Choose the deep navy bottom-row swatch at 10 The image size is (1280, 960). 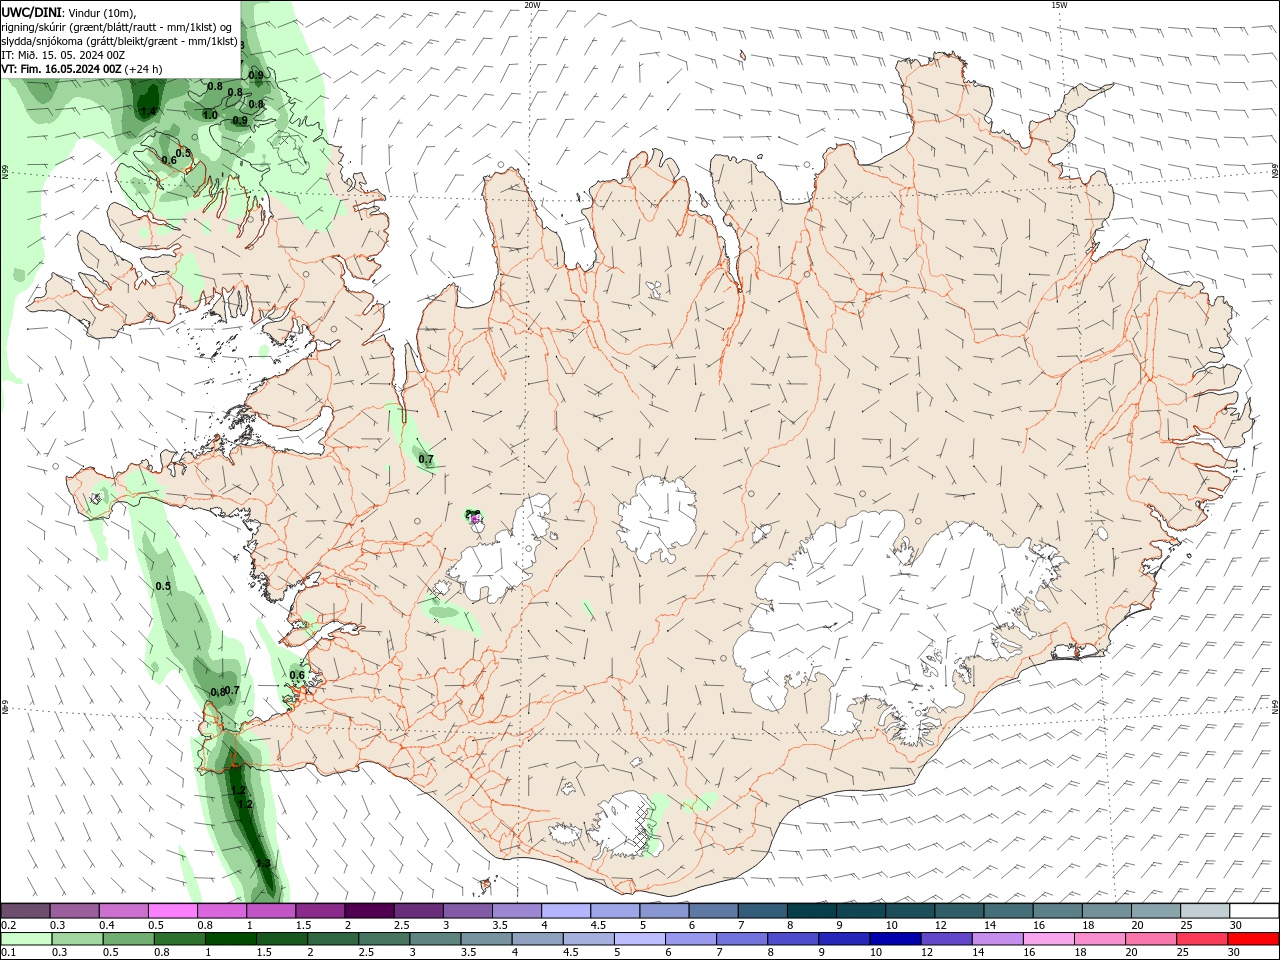(x=895, y=939)
